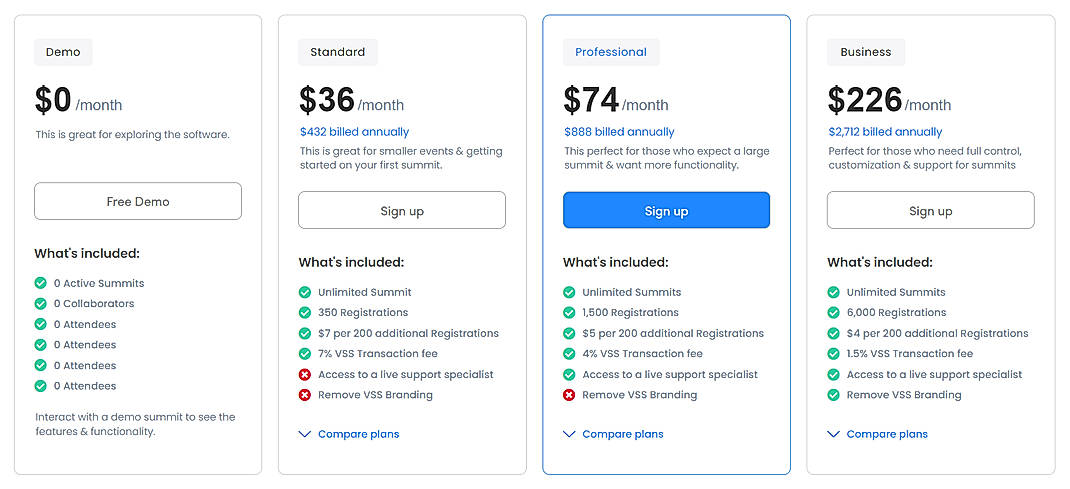The height and width of the screenshot is (489, 1070).
Task: Select the Business plan label tag
Action: [866, 52]
